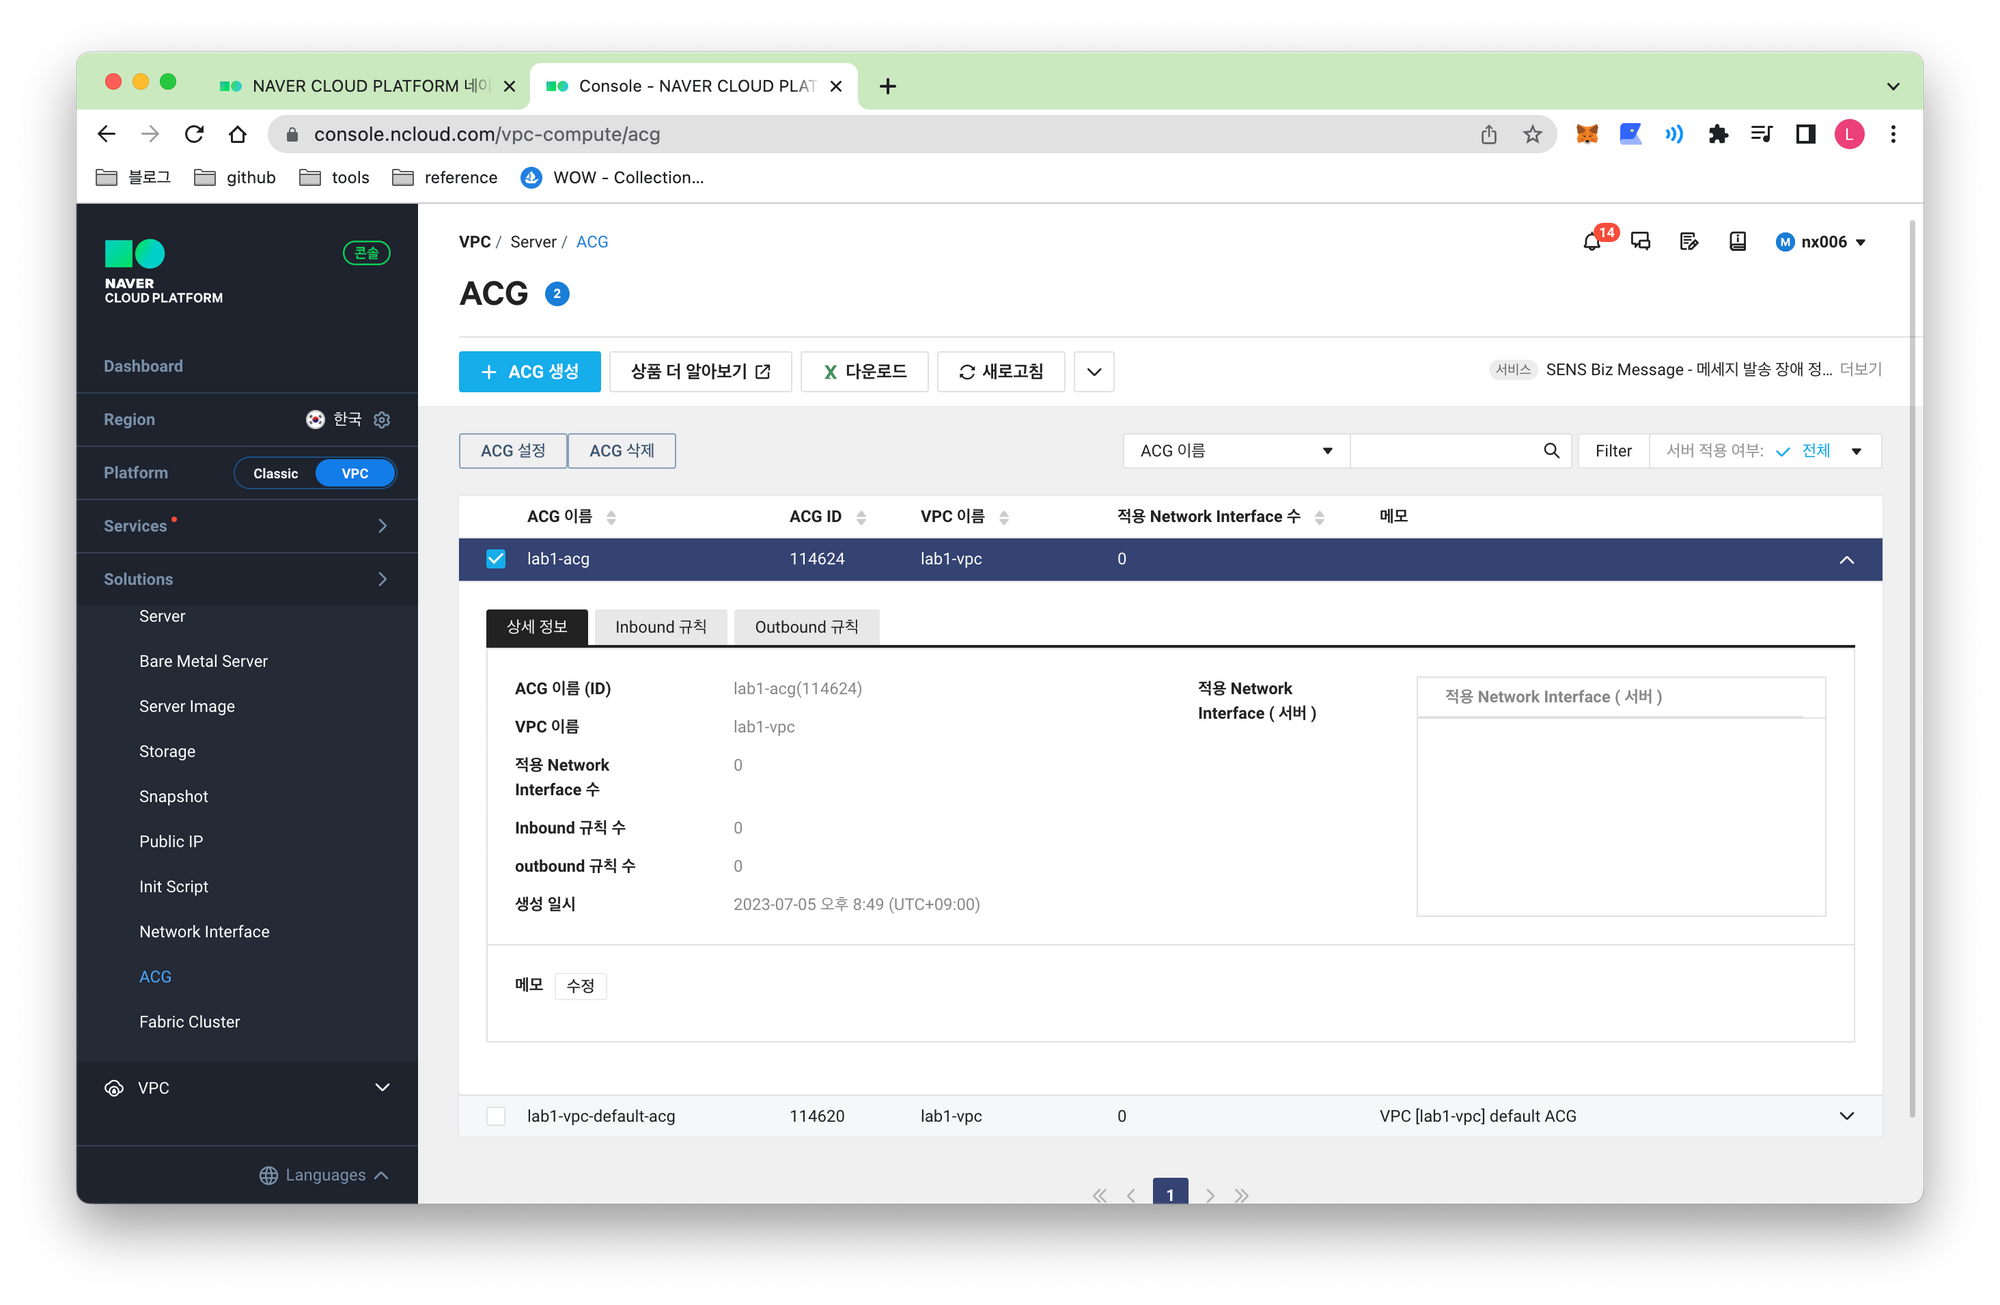
Task: Click the note edit icon in header
Action: coord(1689,242)
